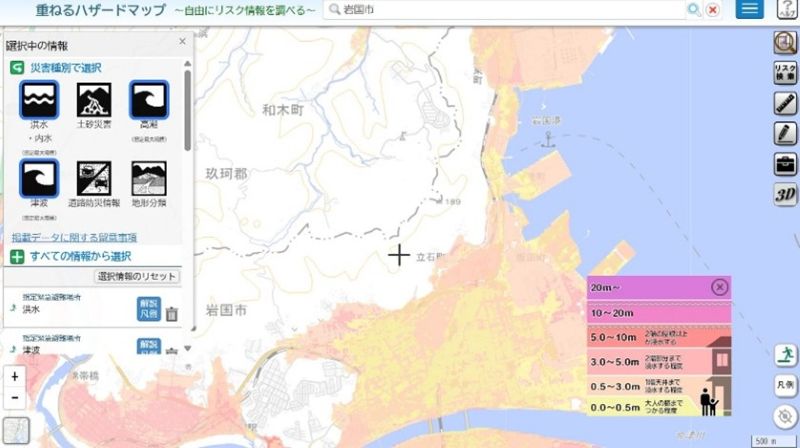The width and height of the screenshot is (800, 448).
Task: Select the 津波 tsunami hazard icon
Action: tap(39, 178)
